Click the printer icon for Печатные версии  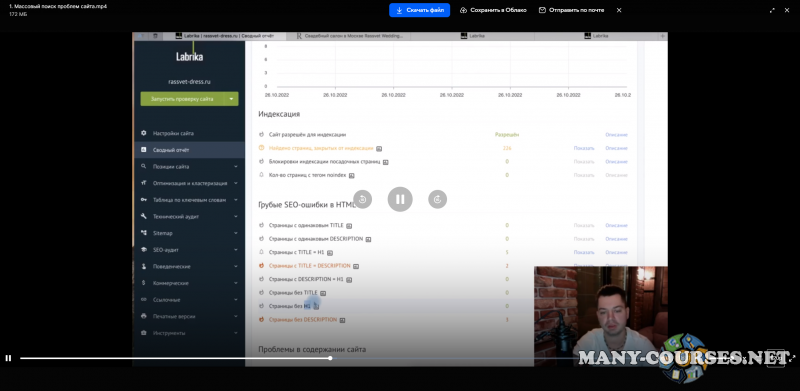tap(143, 316)
